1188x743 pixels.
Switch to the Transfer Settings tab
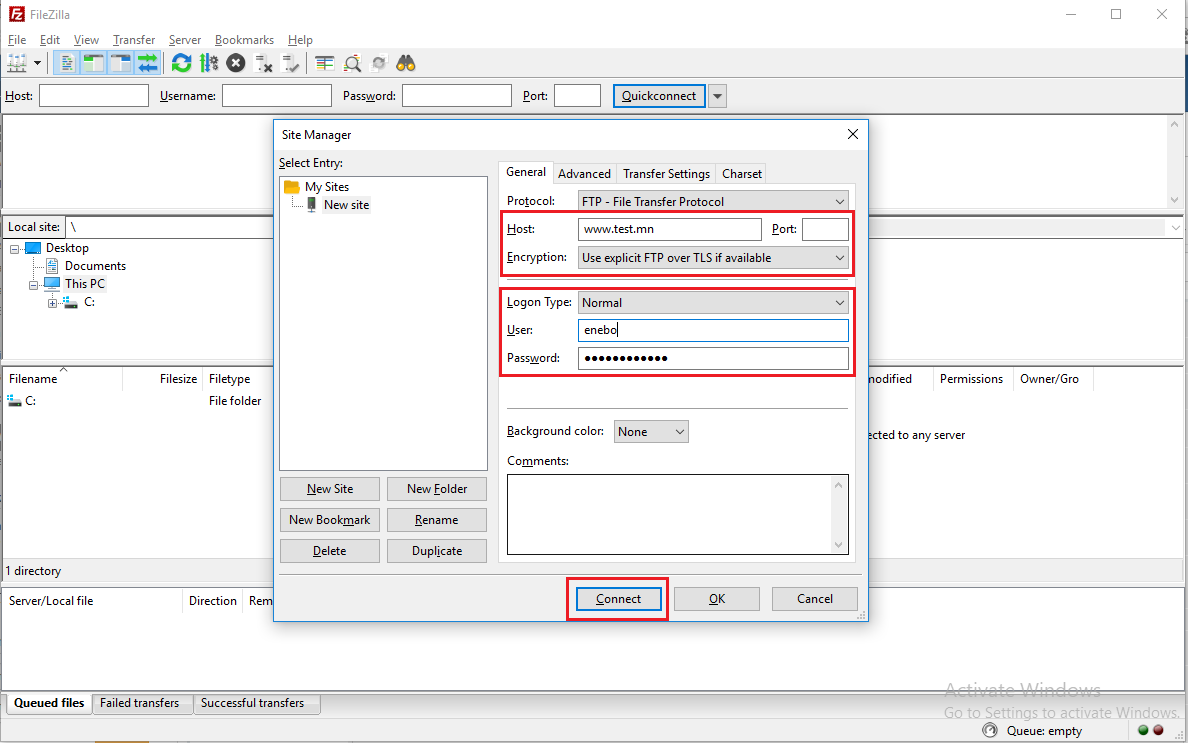click(x=666, y=173)
